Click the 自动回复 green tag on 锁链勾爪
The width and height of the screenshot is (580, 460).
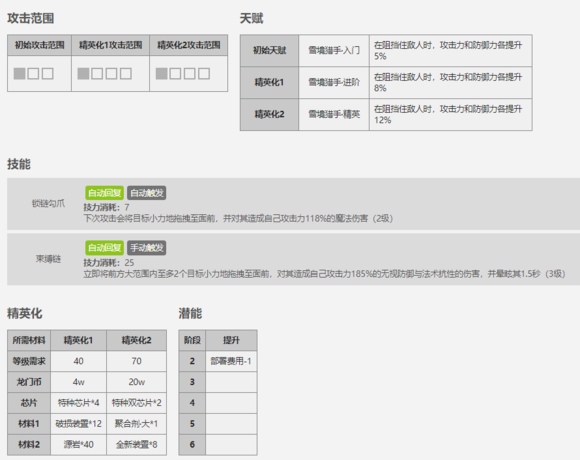(104, 193)
